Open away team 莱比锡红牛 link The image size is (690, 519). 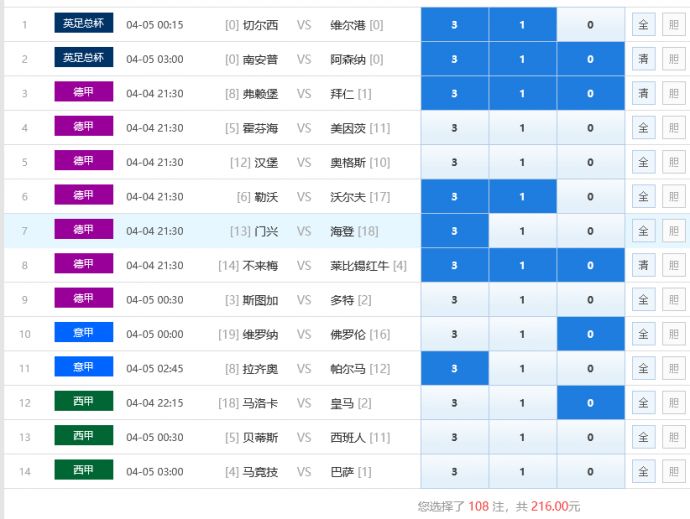pyautogui.click(x=360, y=266)
